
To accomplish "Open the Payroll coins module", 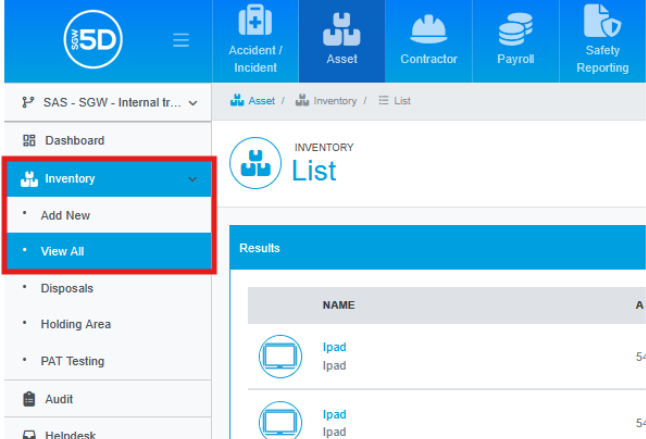I will (515, 40).
